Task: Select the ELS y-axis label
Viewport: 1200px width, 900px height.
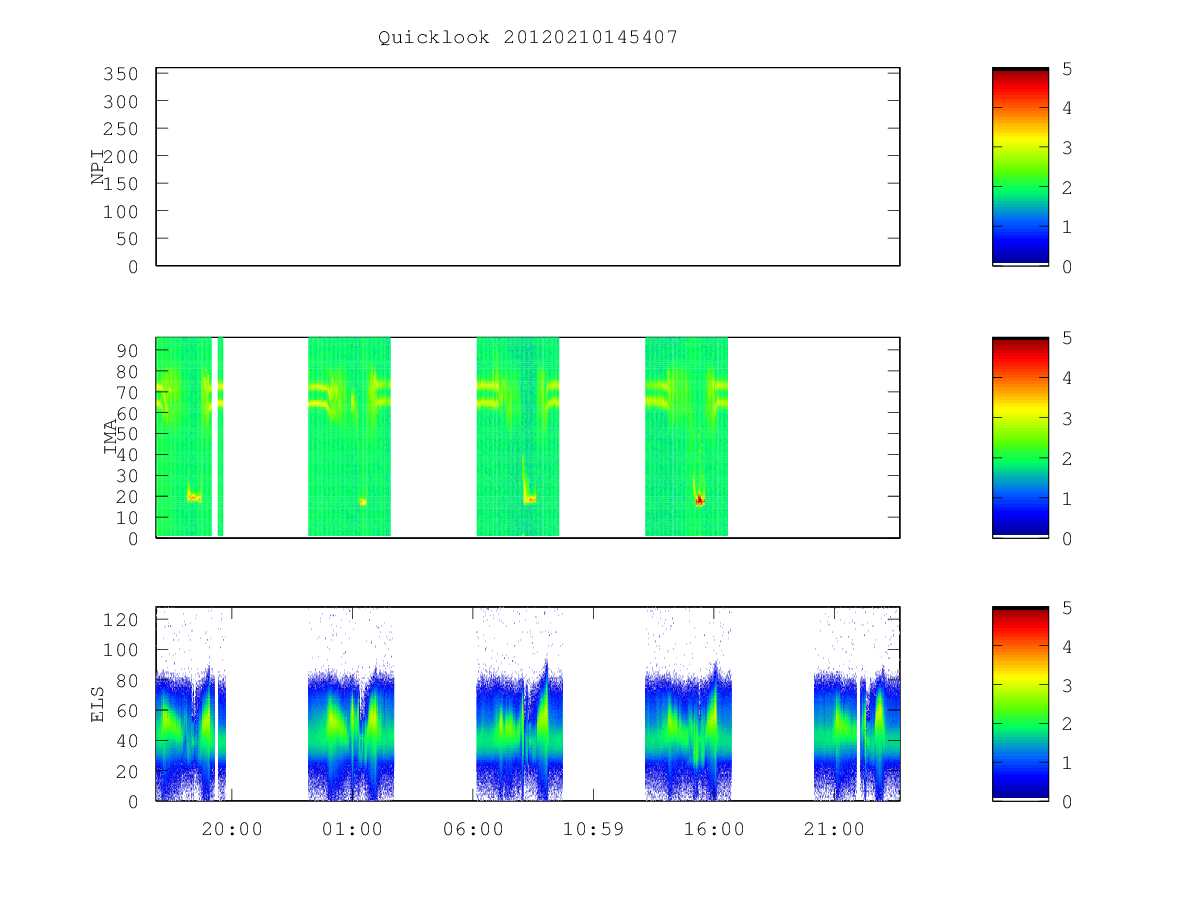Action: coord(98,704)
